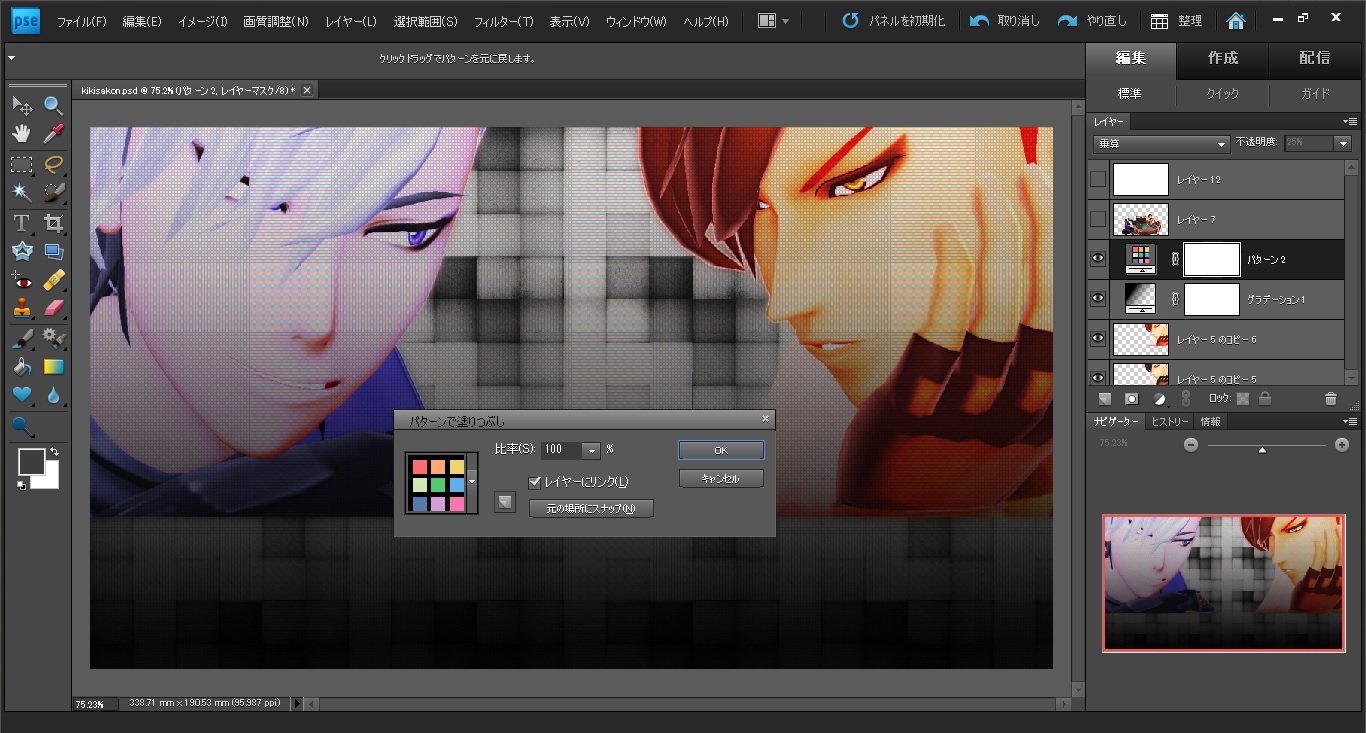Select the Red Eye Removal tool
Viewport: 1366px width, 733px height.
[22, 279]
